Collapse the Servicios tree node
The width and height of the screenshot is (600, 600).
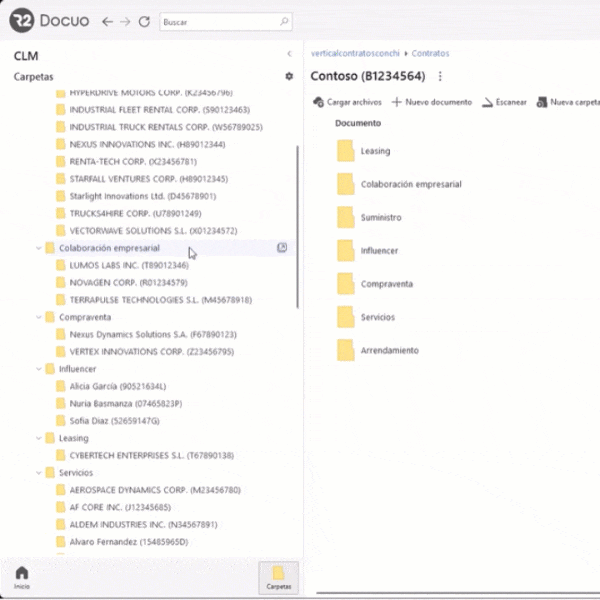click(x=39, y=472)
